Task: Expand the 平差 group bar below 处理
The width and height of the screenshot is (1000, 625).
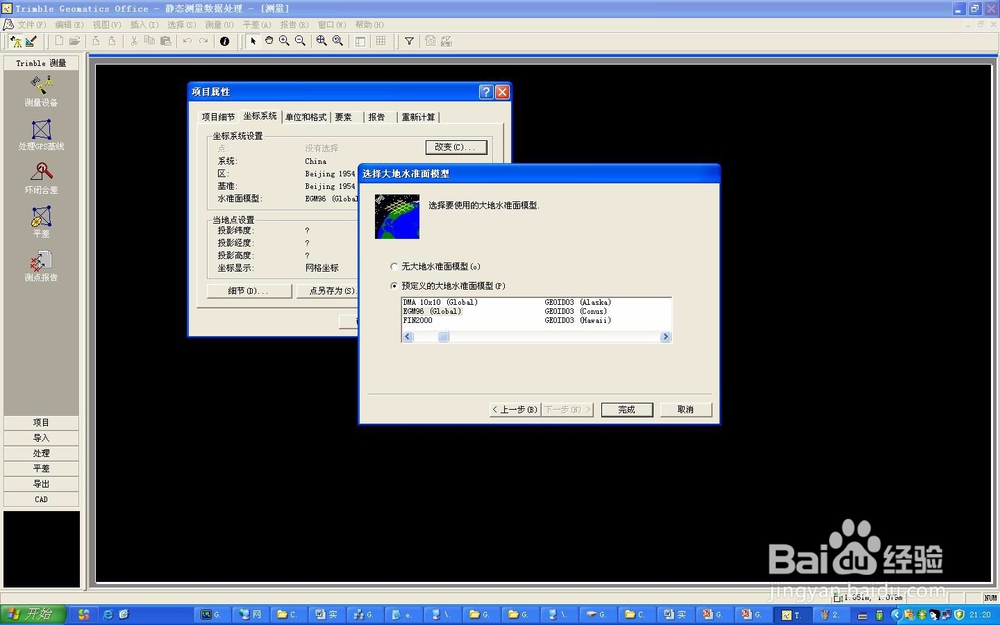Action: point(41,468)
